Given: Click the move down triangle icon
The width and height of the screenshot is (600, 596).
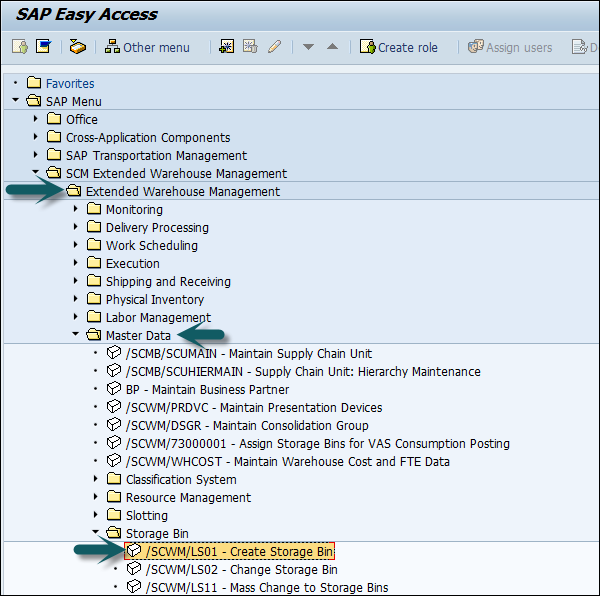Looking at the screenshot, I should [308, 47].
